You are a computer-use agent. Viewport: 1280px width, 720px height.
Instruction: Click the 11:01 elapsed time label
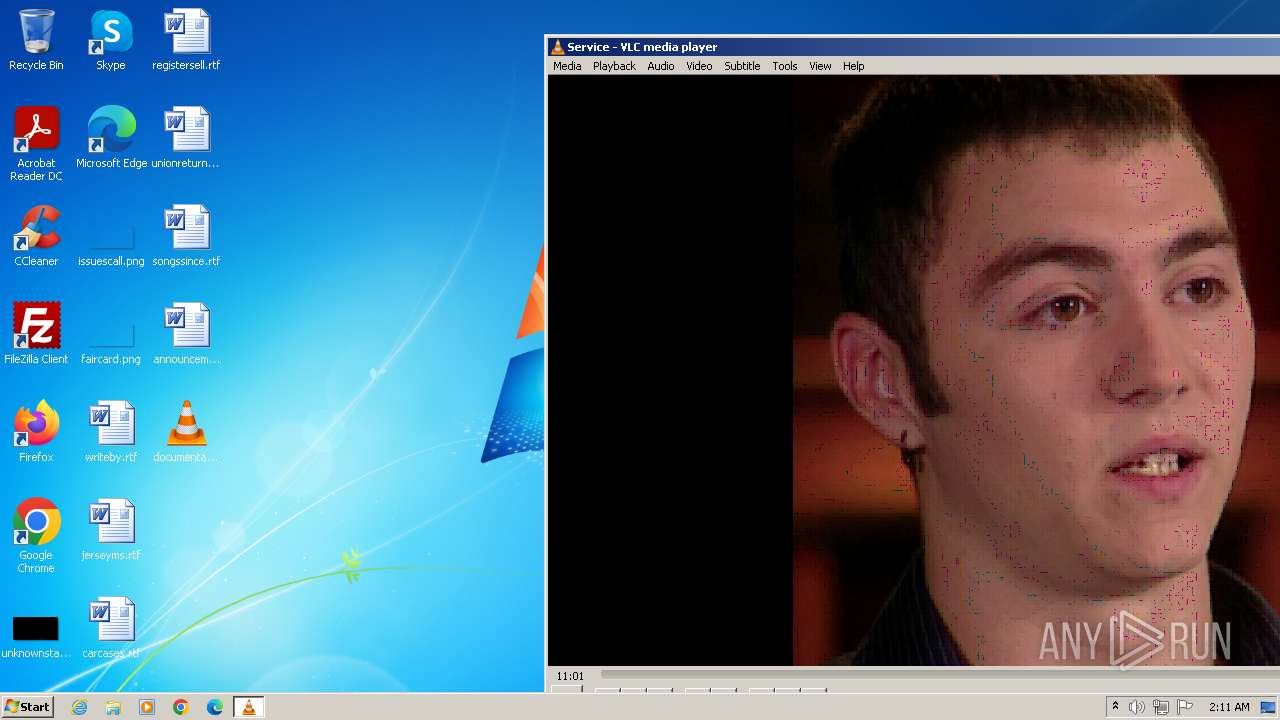tap(570, 676)
